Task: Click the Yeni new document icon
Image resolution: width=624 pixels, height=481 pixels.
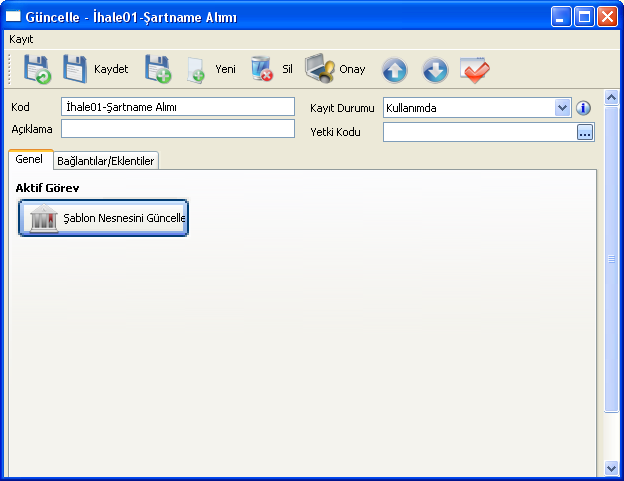Action: 196,70
